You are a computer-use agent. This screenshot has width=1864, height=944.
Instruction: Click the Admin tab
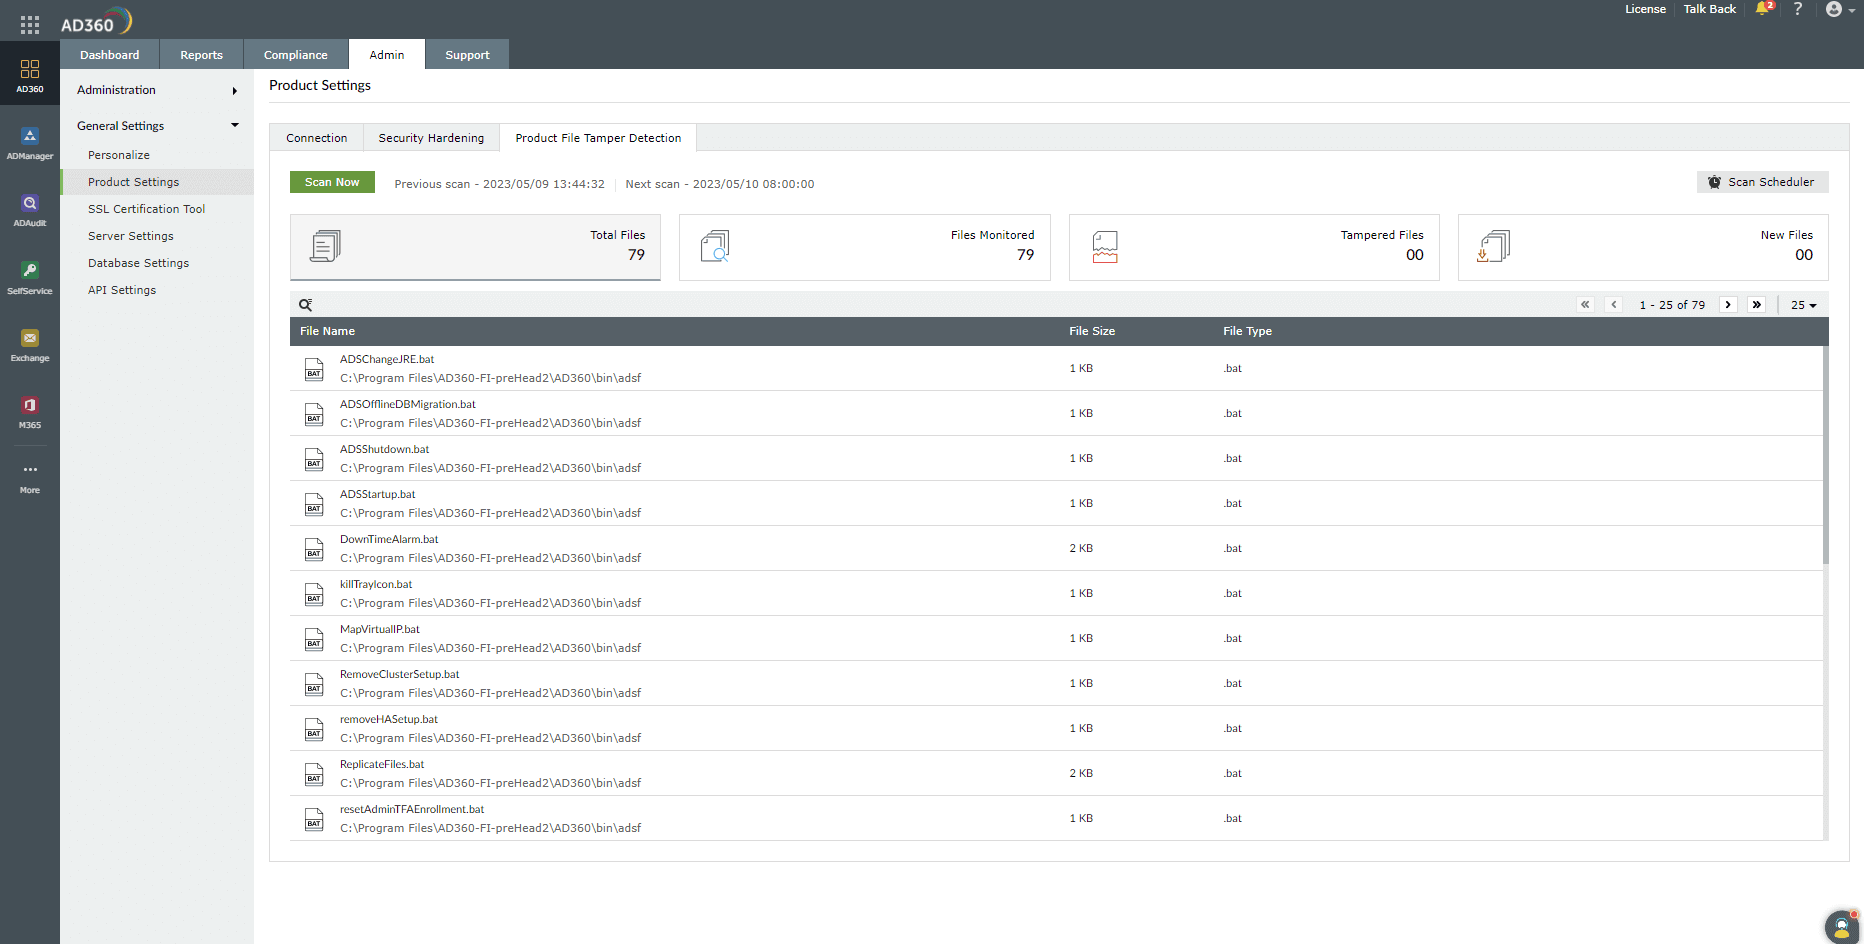[387, 55]
